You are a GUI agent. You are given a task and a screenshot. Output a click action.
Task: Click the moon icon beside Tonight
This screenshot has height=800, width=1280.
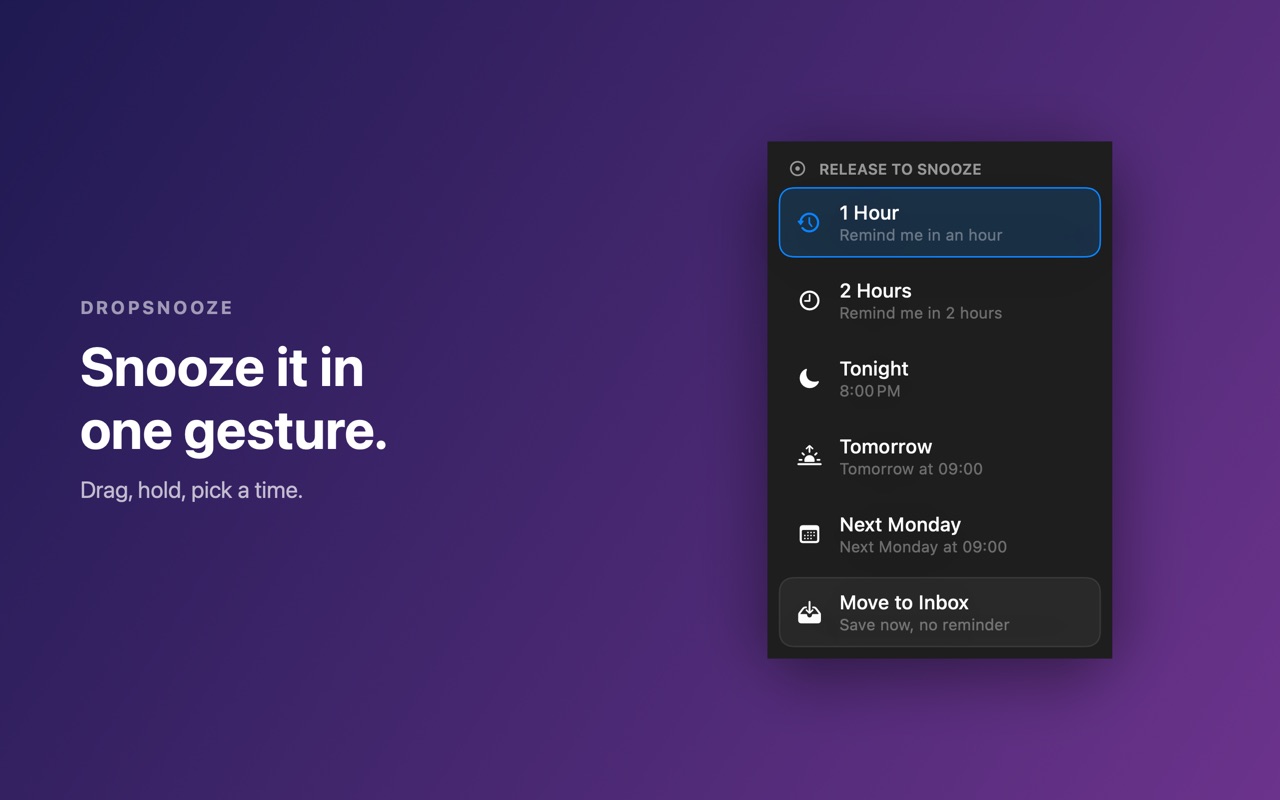pos(809,378)
